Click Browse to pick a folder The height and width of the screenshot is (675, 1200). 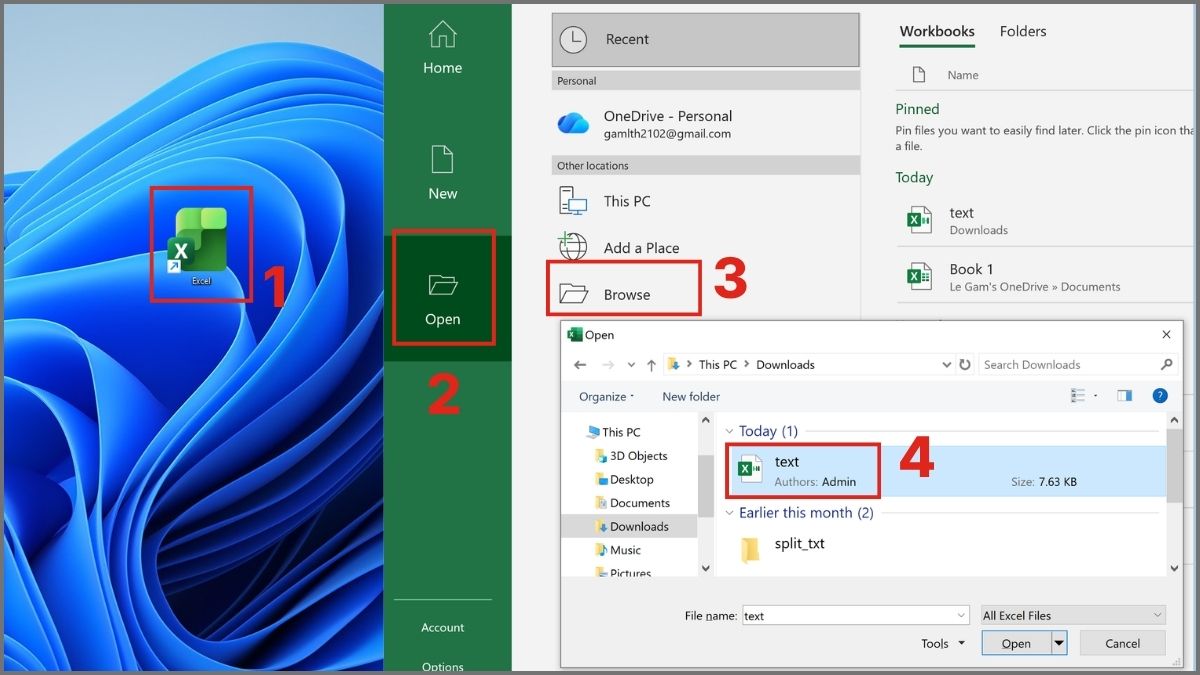[625, 294]
